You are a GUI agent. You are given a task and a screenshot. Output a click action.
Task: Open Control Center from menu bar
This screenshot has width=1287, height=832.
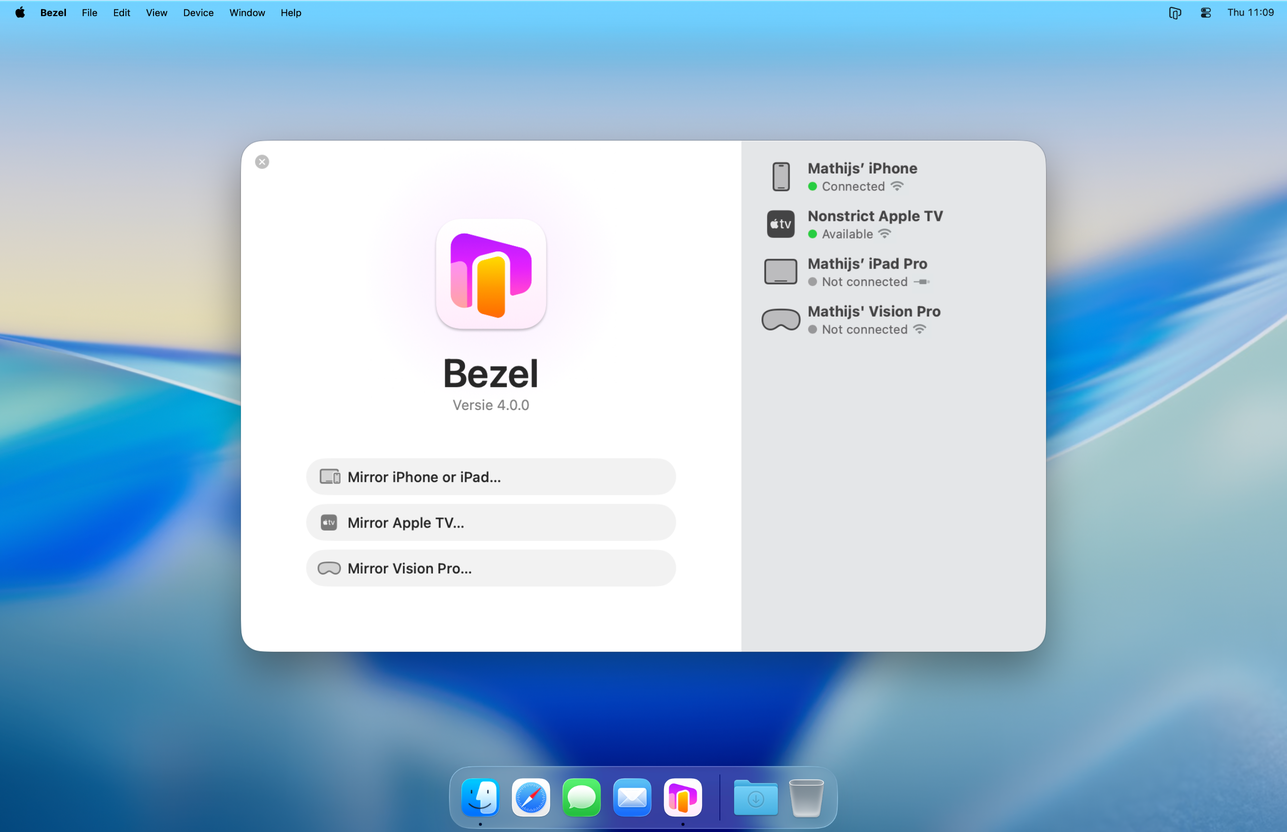coord(1205,13)
